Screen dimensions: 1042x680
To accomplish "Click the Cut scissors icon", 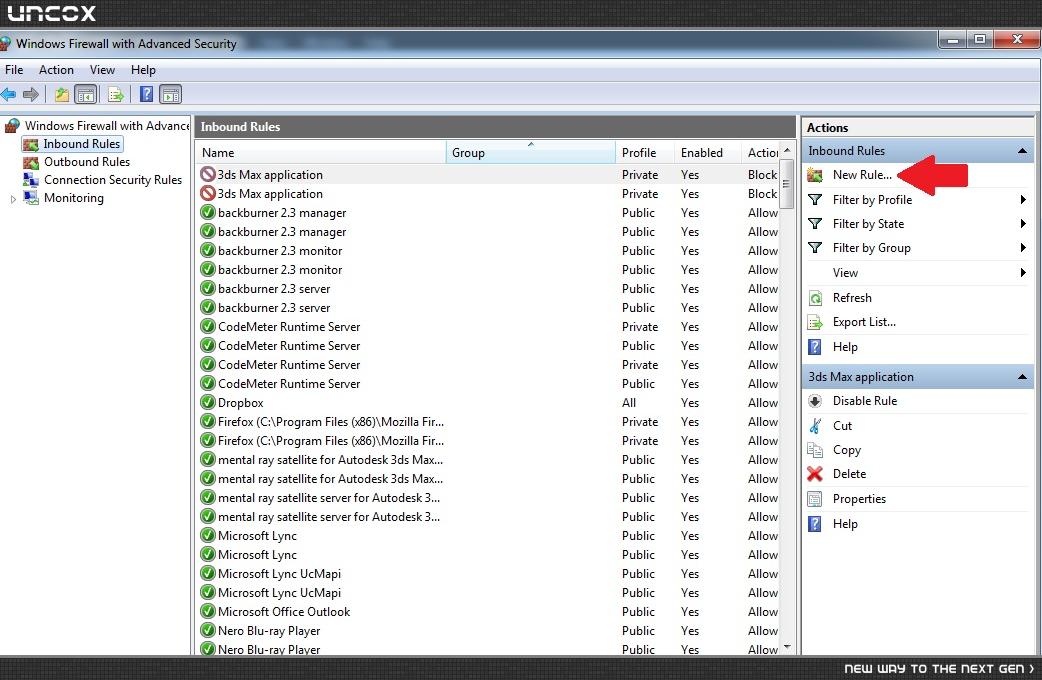I will [x=815, y=425].
